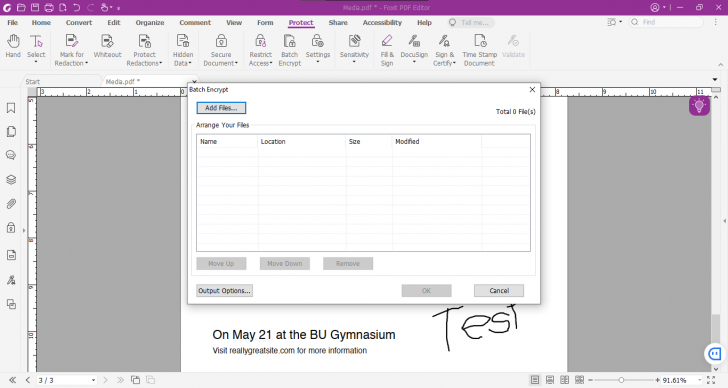
Task: Open Protect Redactions tool
Action: (144, 41)
